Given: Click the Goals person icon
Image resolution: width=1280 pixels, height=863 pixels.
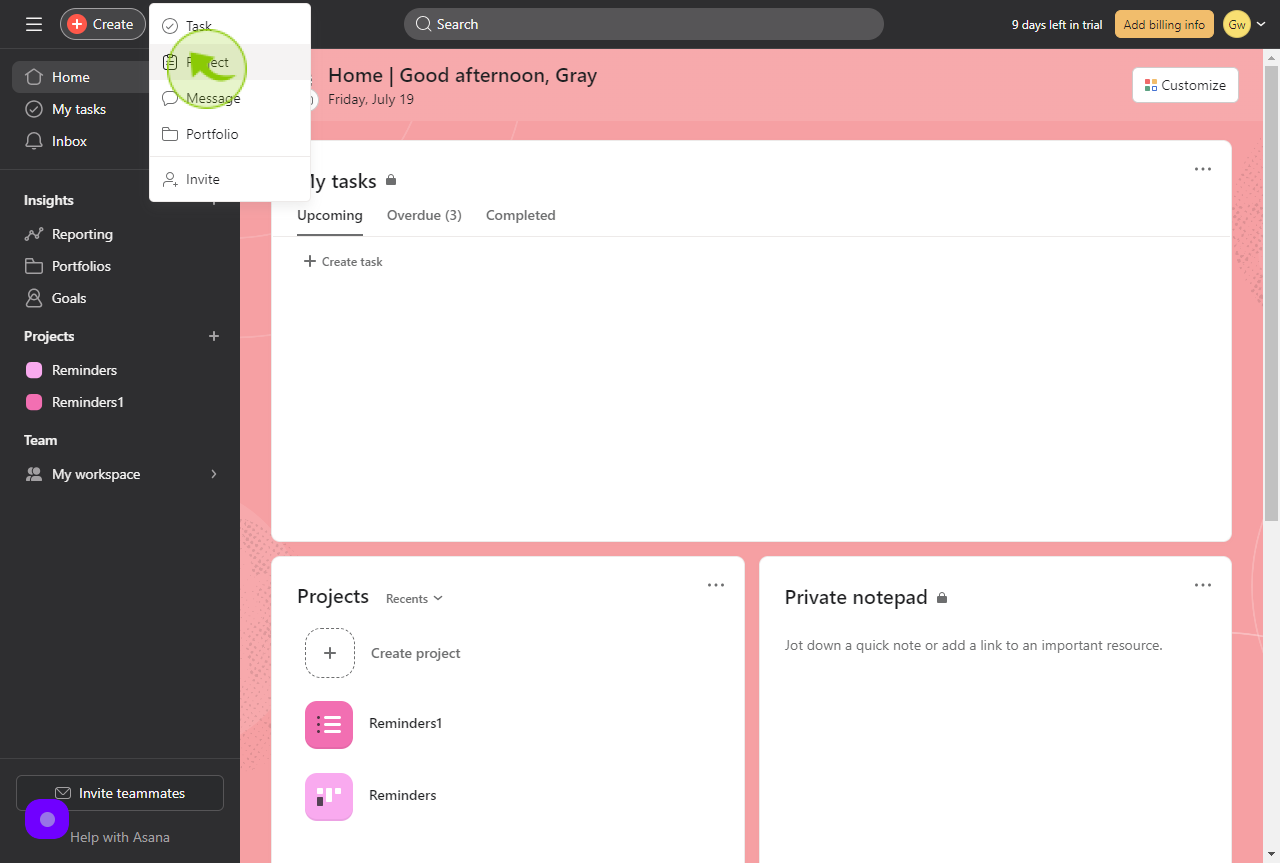Looking at the screenshot, I should [x=34, y=298].
